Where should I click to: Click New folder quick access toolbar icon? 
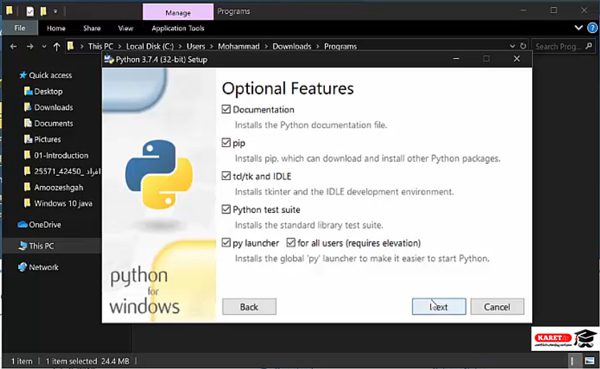tap(43, 11)
